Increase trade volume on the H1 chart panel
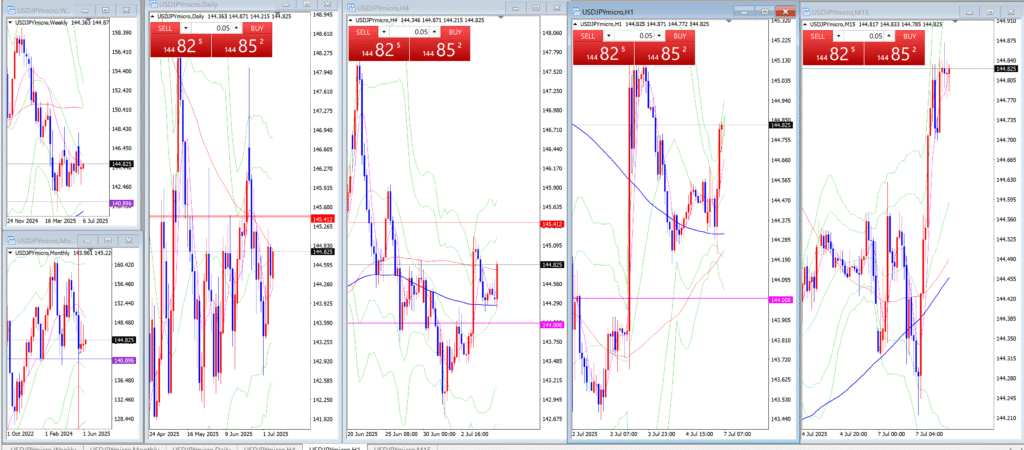The height and width of the screenshot is (450, 1024). coord(661,36)
